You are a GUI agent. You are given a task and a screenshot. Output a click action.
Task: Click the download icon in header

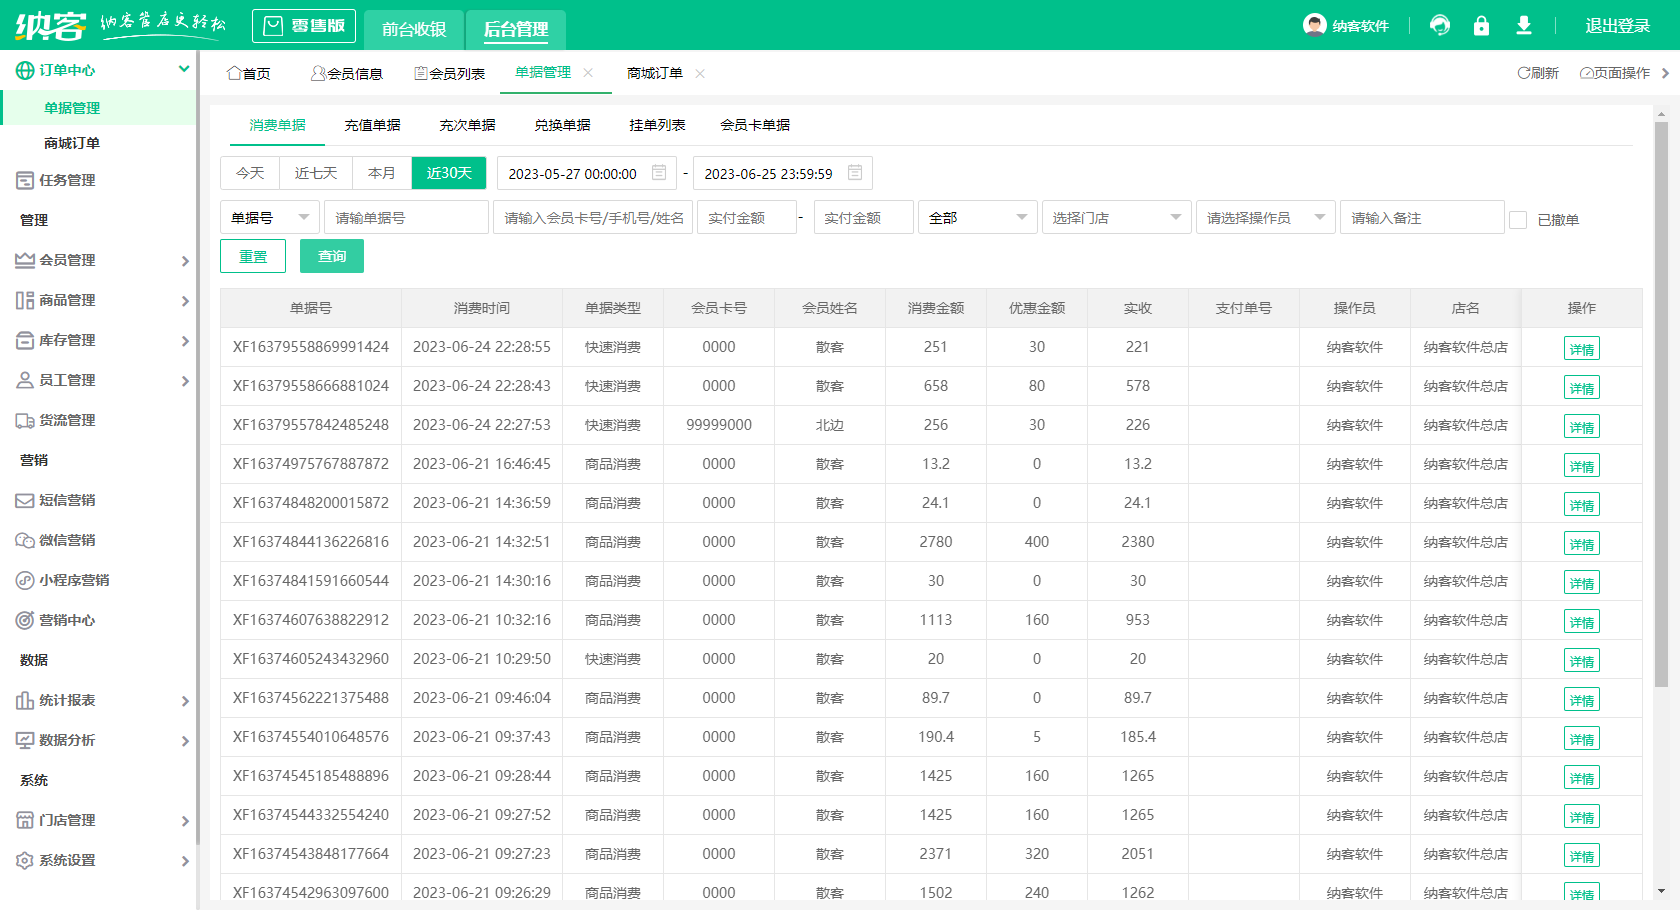pos(1523,25)
